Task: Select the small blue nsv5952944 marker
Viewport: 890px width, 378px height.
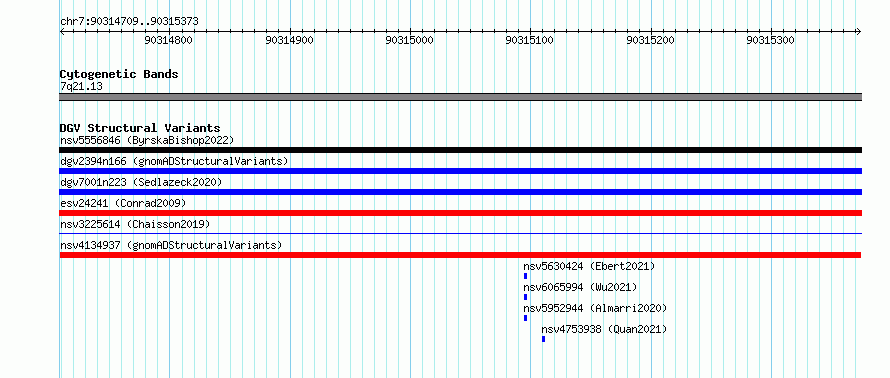Action: coord(526,318)
